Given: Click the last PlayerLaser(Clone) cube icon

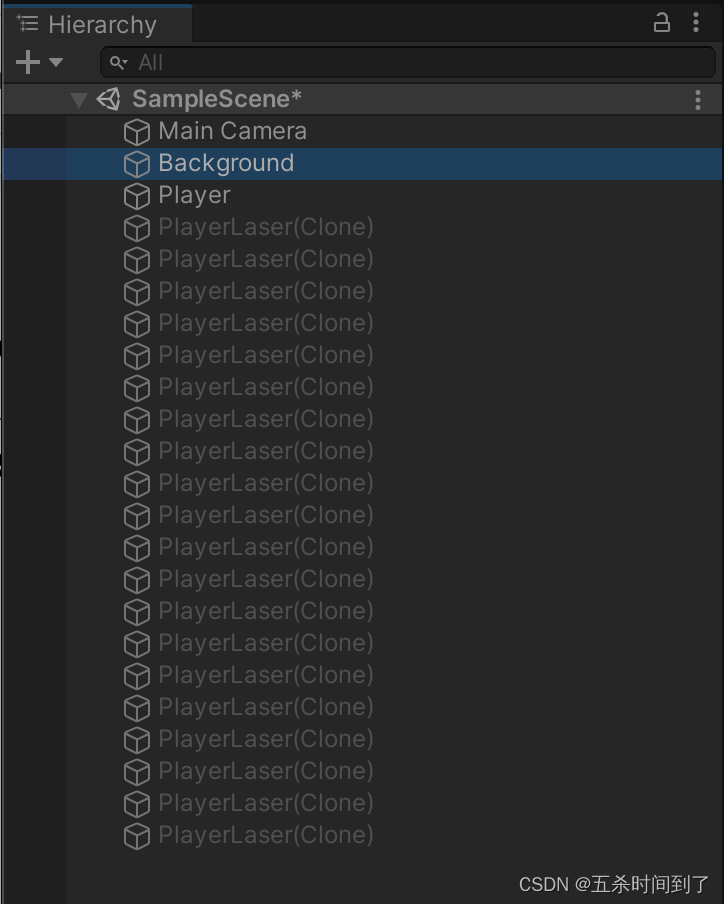Looking at the screenshot, I should tap(137, 835).
